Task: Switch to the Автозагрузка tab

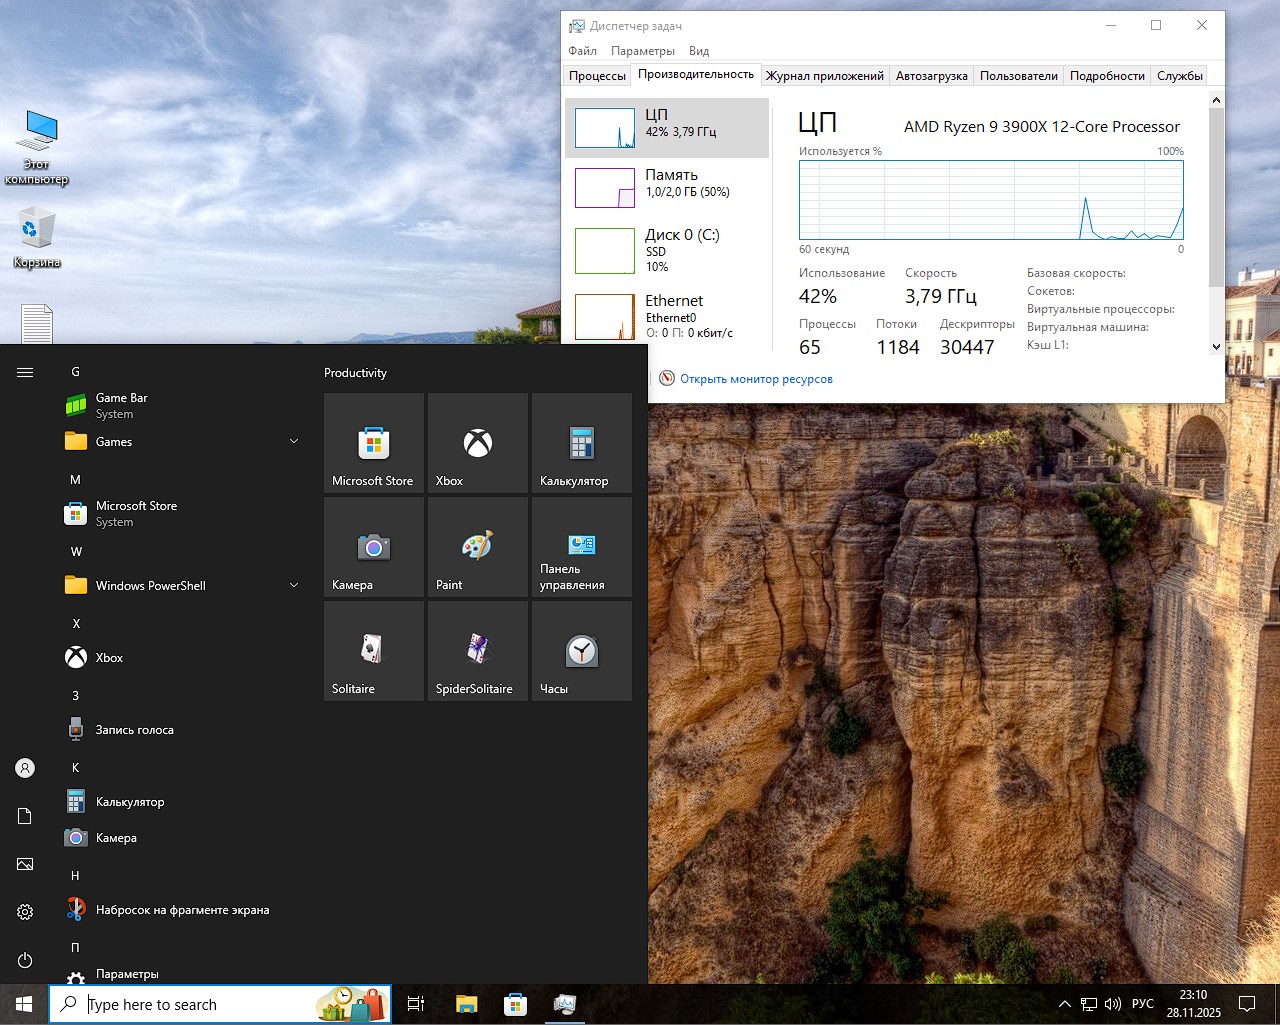Action: tap(931, 74)
